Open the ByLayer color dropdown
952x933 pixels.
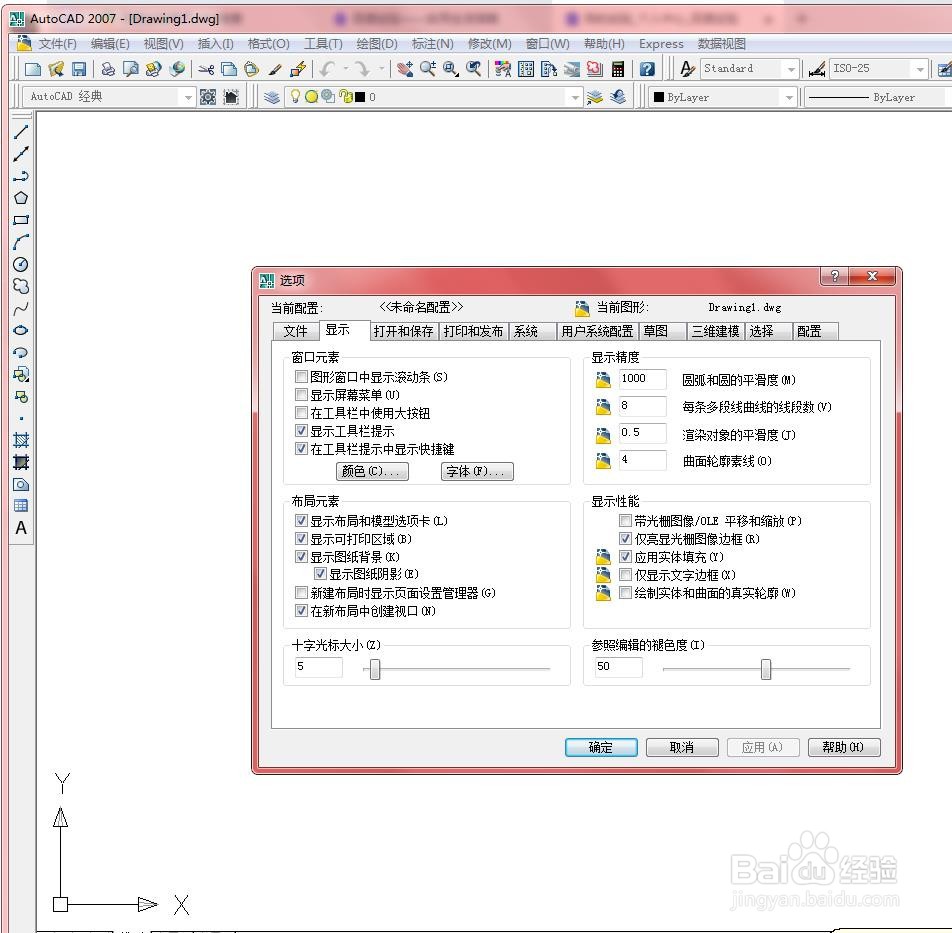click(x=789, y=97)
